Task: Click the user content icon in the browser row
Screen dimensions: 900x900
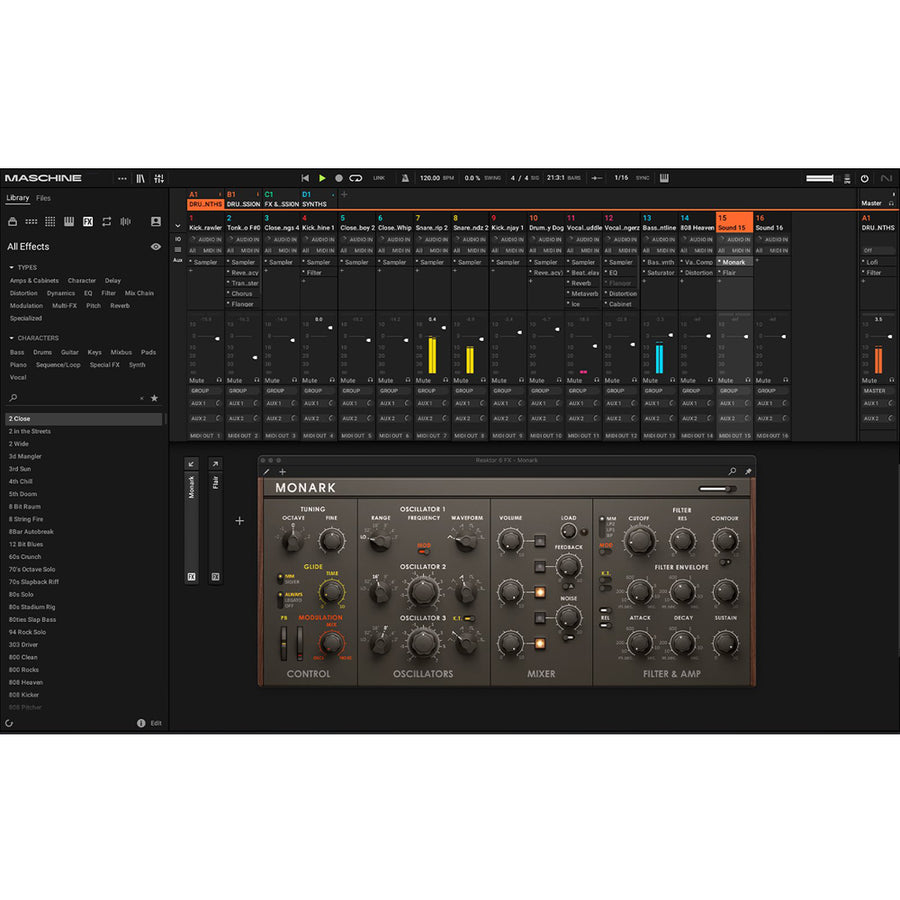Action: 155,222
